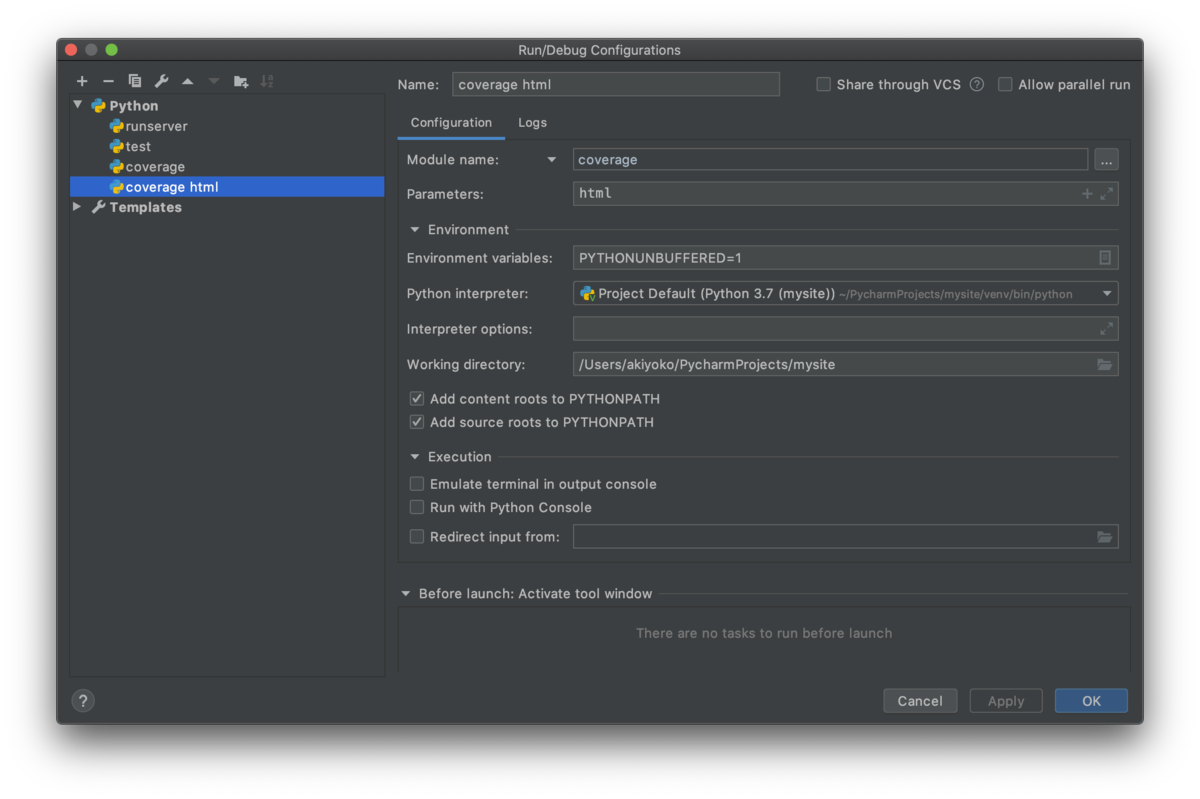1200x799 pixels.
Task: Switch to the Logs tab
Action: tap(532, 123)
